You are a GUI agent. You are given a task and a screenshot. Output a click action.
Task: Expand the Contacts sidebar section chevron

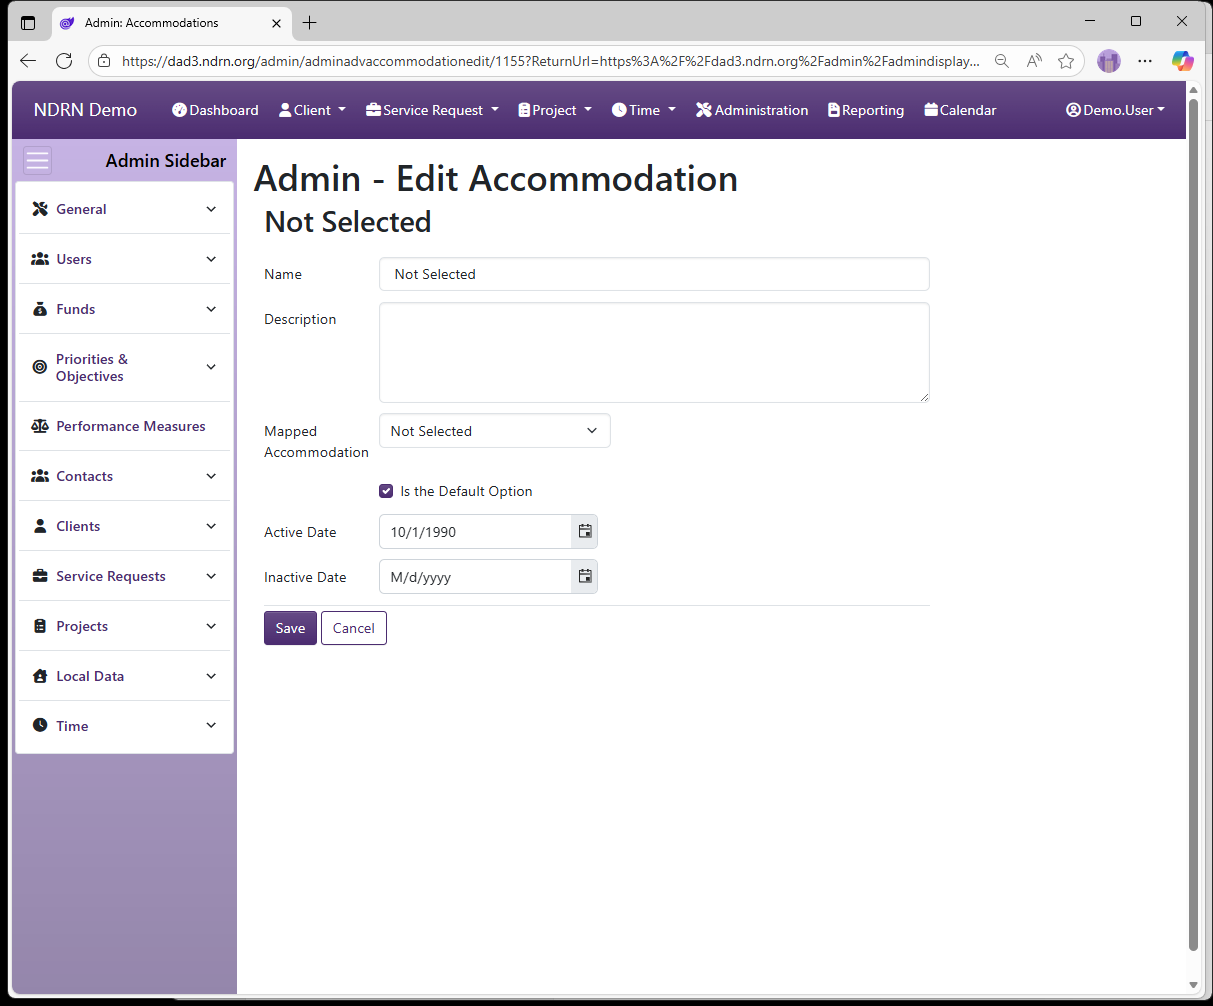click(x=211, y=476)
